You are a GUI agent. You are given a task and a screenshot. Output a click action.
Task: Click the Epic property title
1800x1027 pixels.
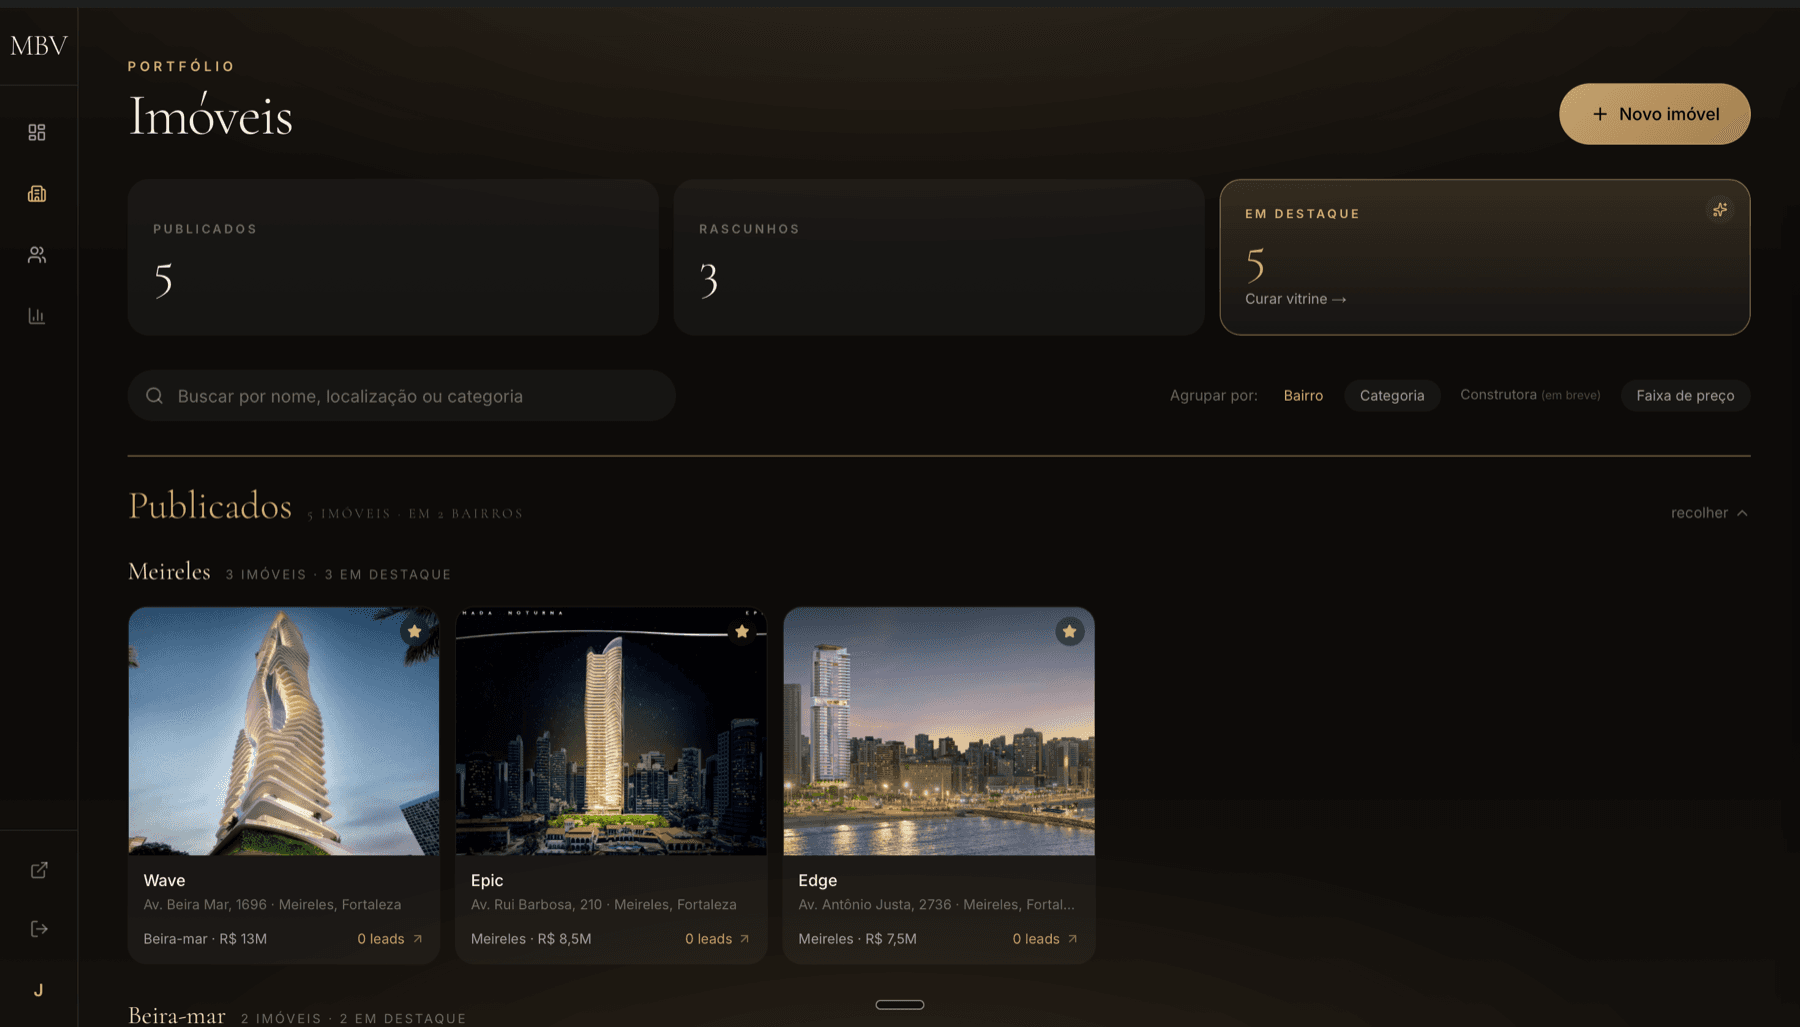click(487, 881)
